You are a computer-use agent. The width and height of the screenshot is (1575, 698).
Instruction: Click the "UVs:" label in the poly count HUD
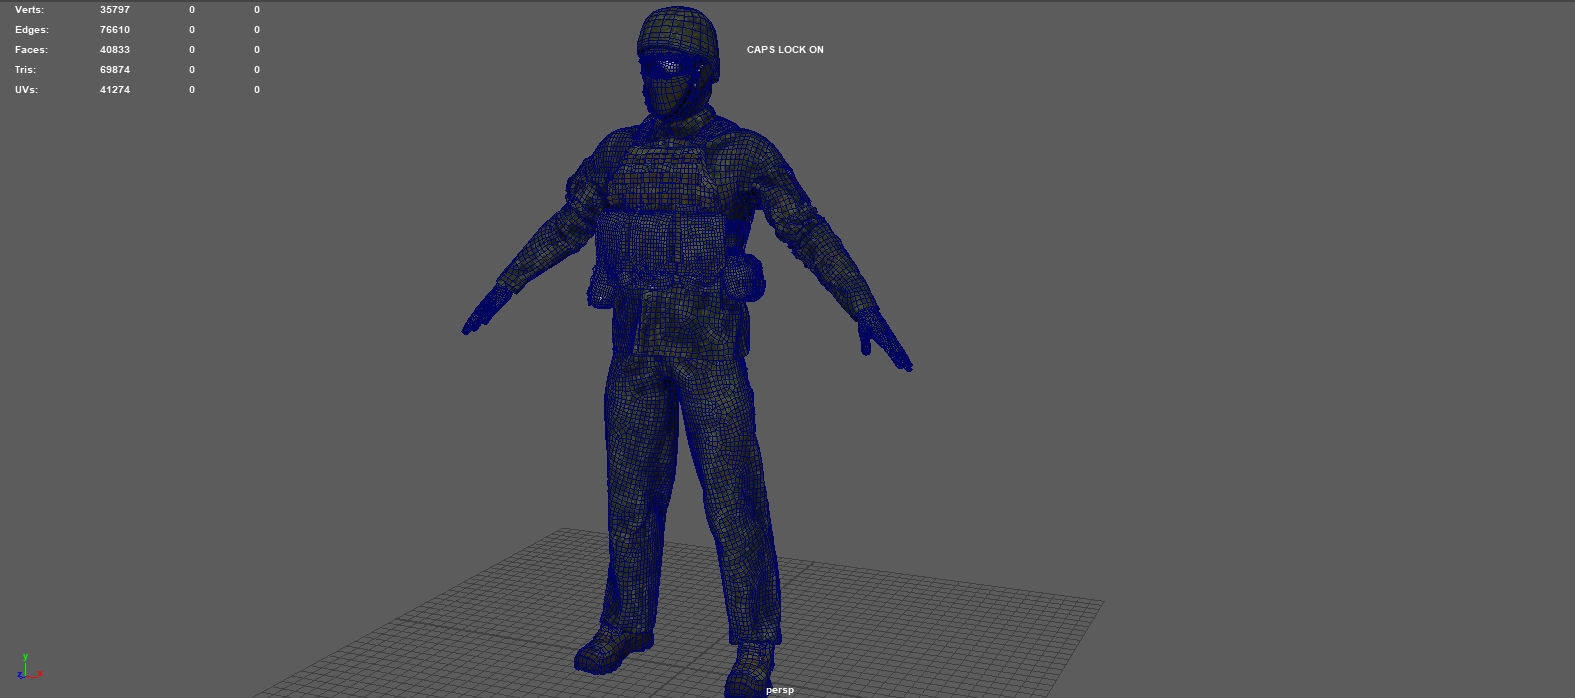pyautogui.click(x=28, y=89)
